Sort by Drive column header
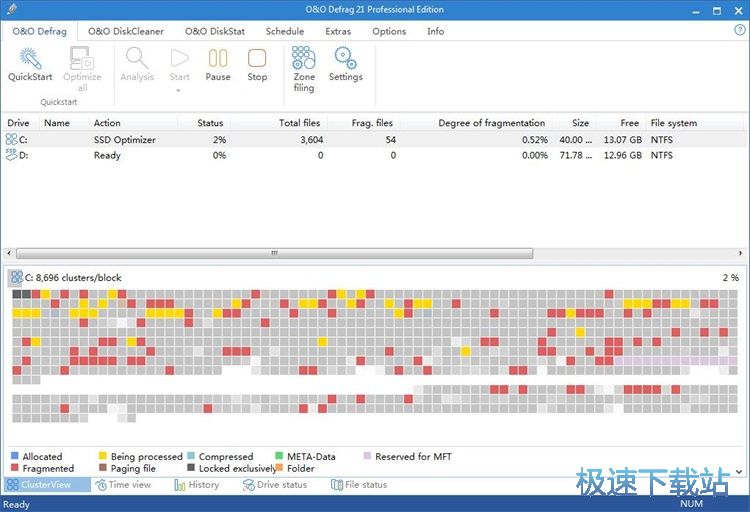This screenshot has width=750, height=512. tap(20, 122)
